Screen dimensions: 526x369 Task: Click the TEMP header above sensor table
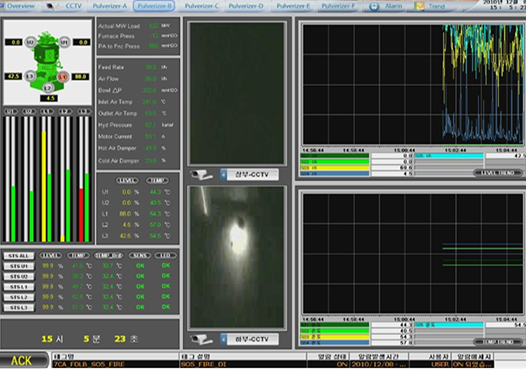pyautogui.click(x=157, y=180)
